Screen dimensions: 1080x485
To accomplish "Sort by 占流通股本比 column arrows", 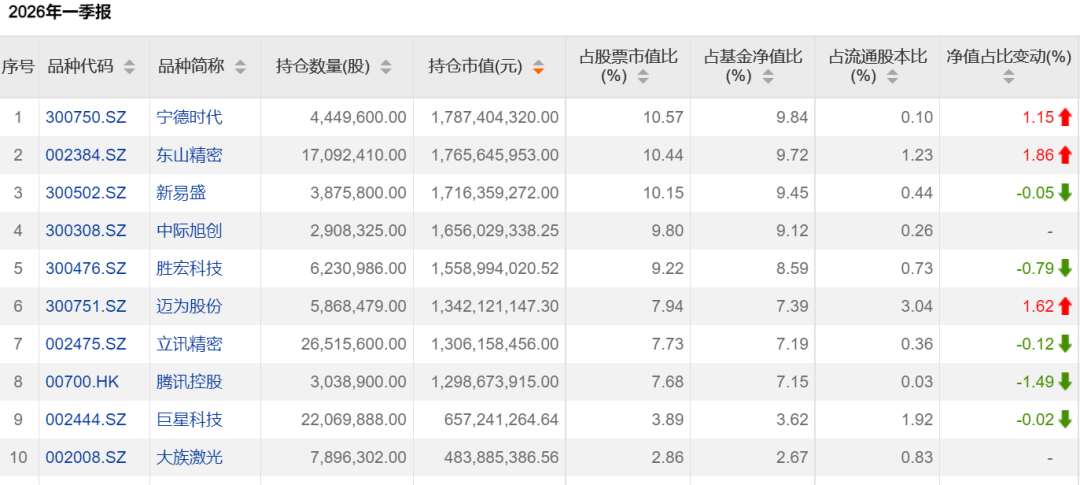I will [x=893, y=76].
